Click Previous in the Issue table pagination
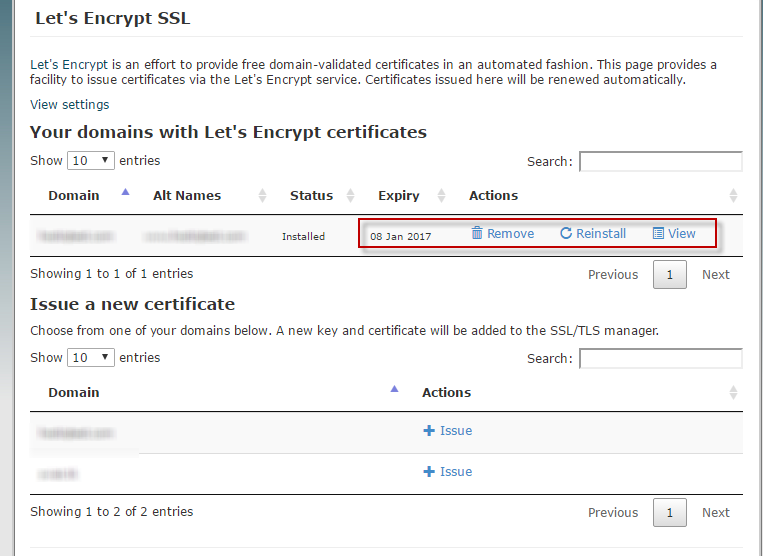The height and width of the screenshot is (556, 763). tap(613, 512)
